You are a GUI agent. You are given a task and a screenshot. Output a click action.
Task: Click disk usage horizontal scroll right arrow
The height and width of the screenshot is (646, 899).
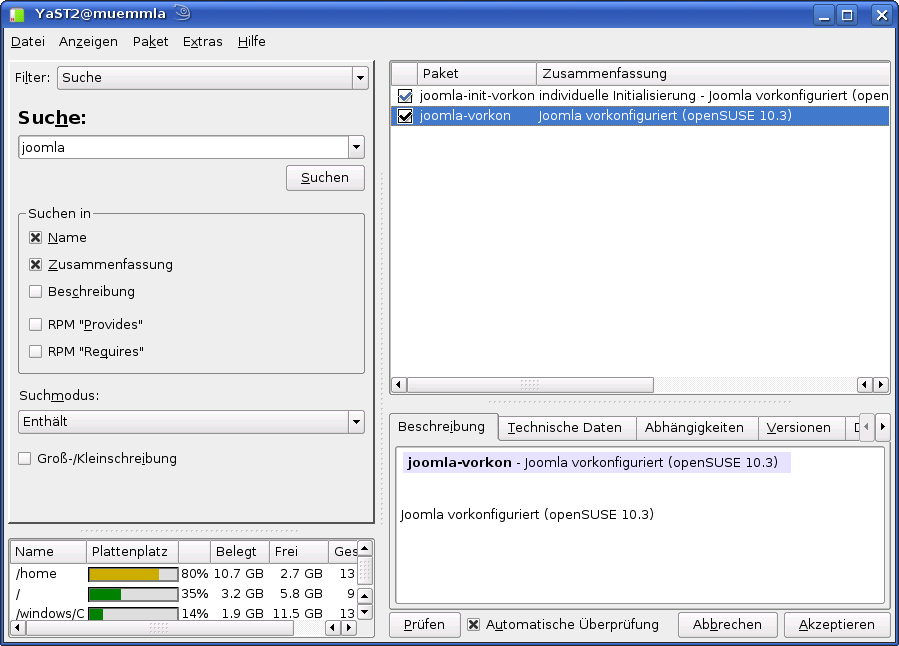(x=349, y=628)
